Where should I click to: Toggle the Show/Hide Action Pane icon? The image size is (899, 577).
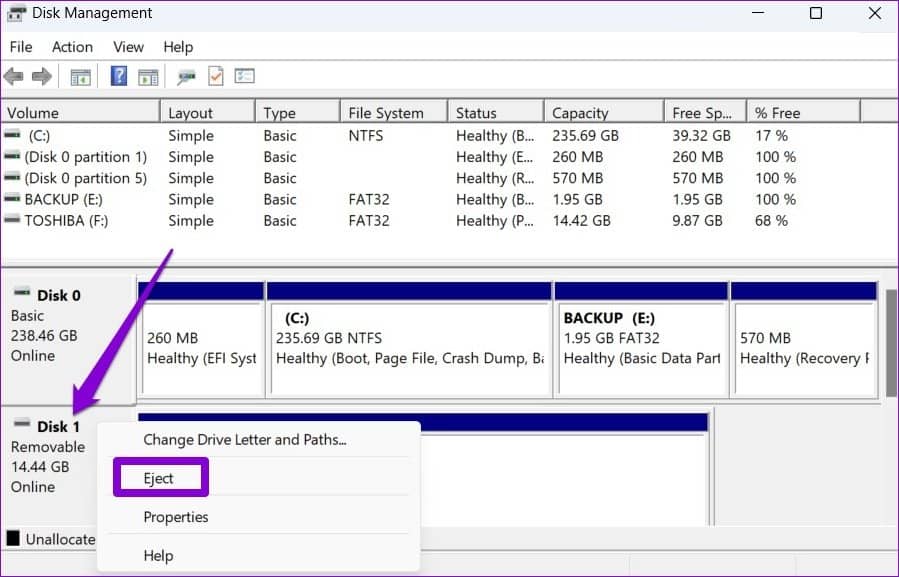[x=148, y=76]
